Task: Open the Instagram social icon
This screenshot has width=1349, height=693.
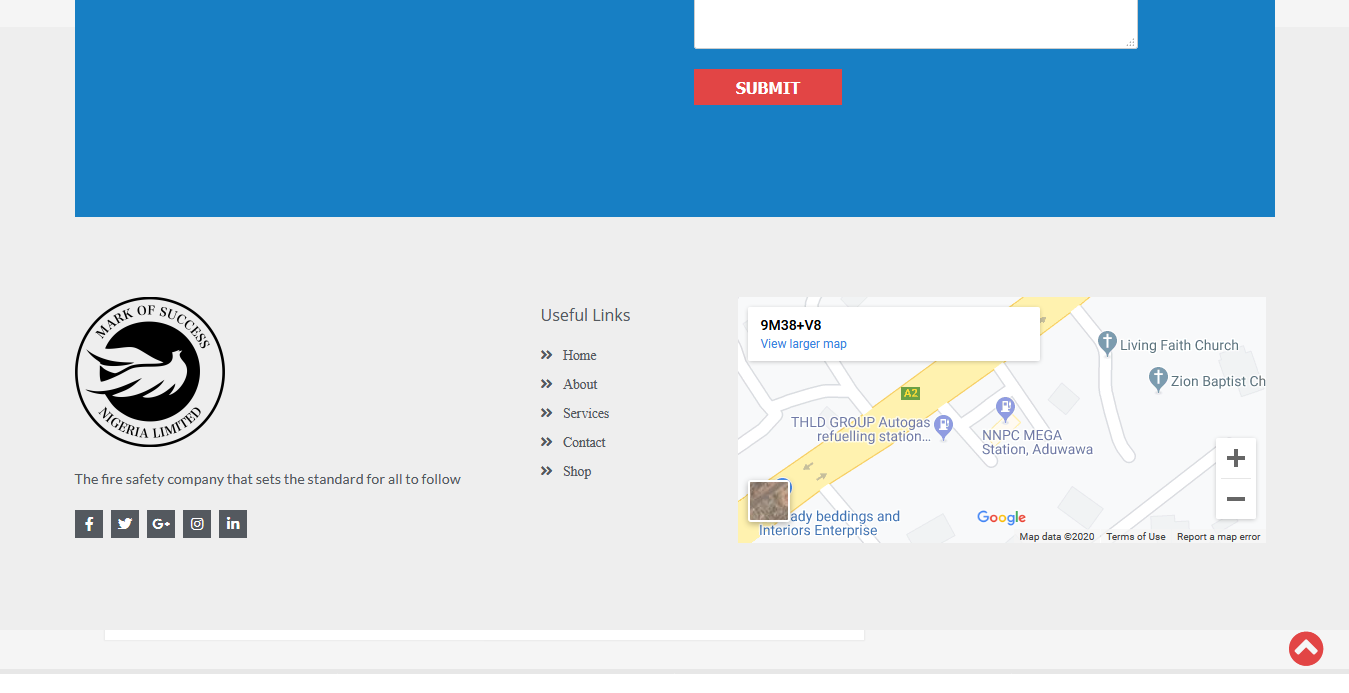Action: (196, 523)
